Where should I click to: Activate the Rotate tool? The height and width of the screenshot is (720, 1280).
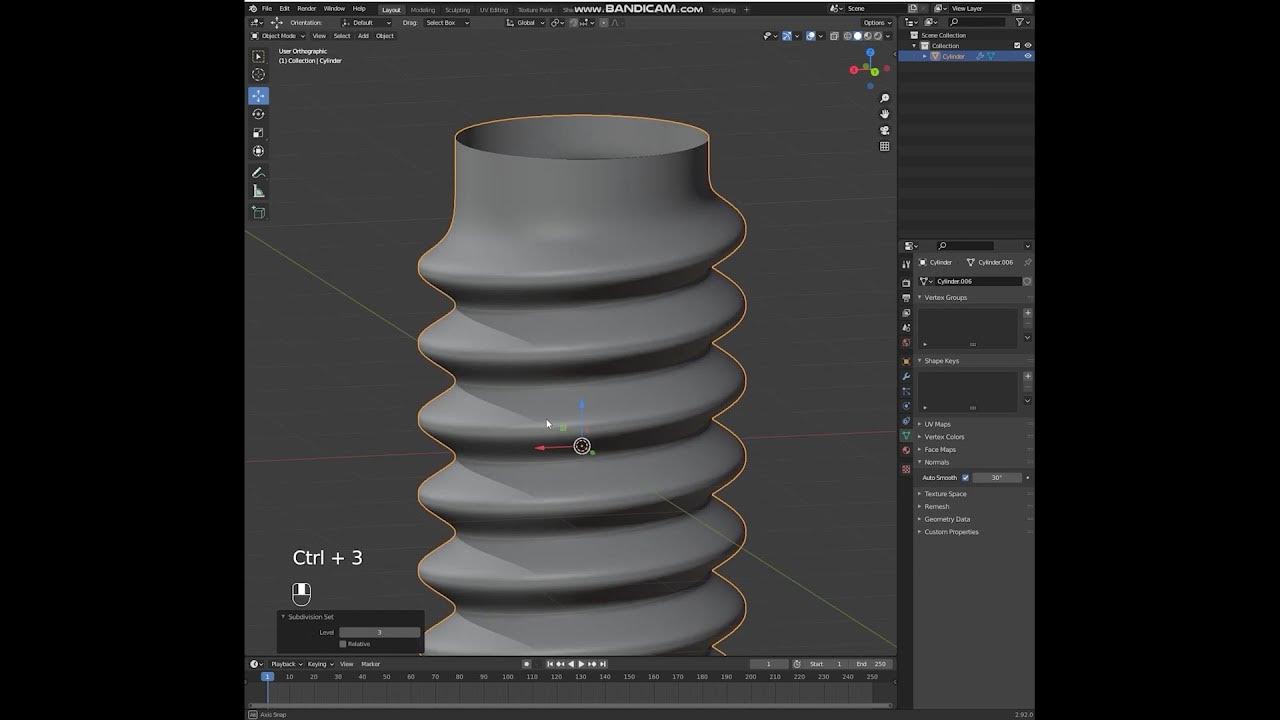[258, 114]
